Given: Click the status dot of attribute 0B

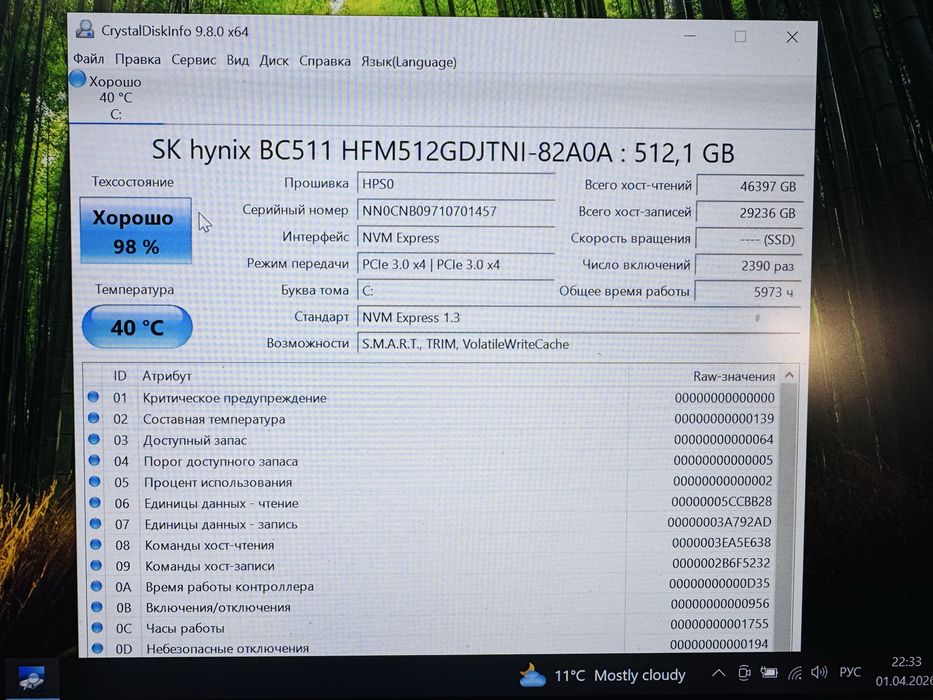Looking at the screenshot, I should coord(96,607).
